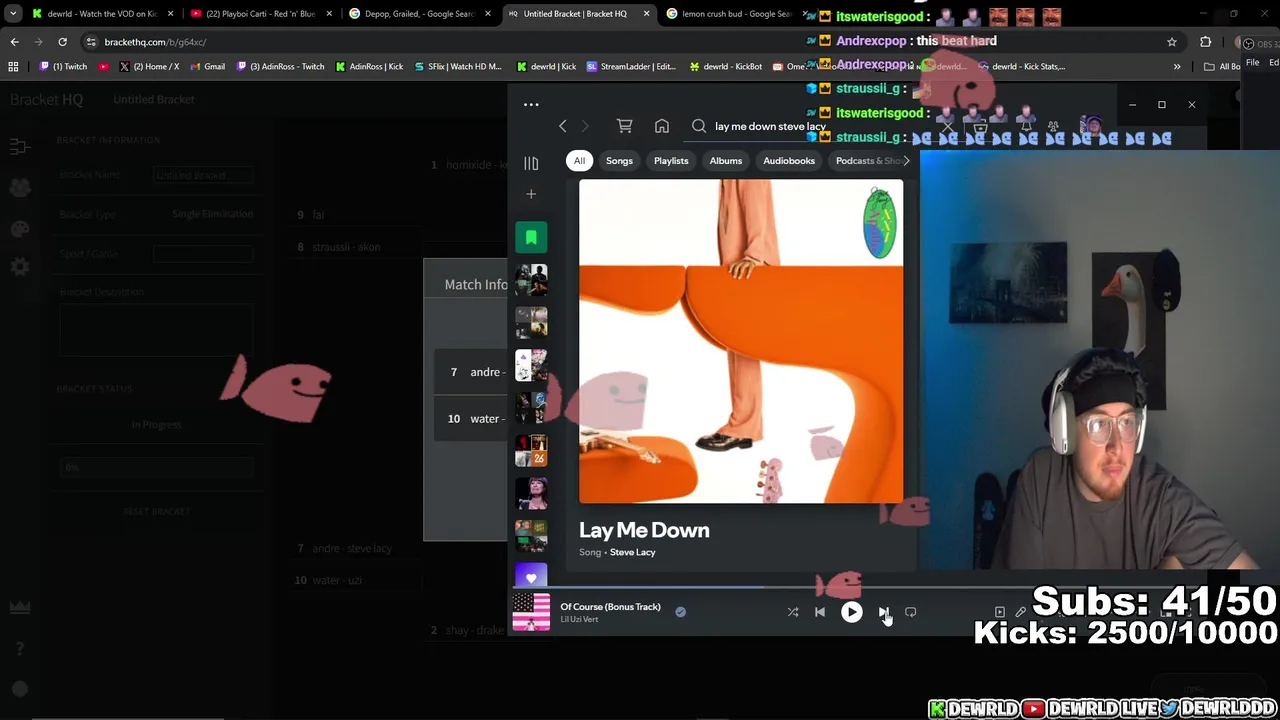The width and height of the screenshot is (1280, 720).
Task: Select the All search filter
Action: 579,160
